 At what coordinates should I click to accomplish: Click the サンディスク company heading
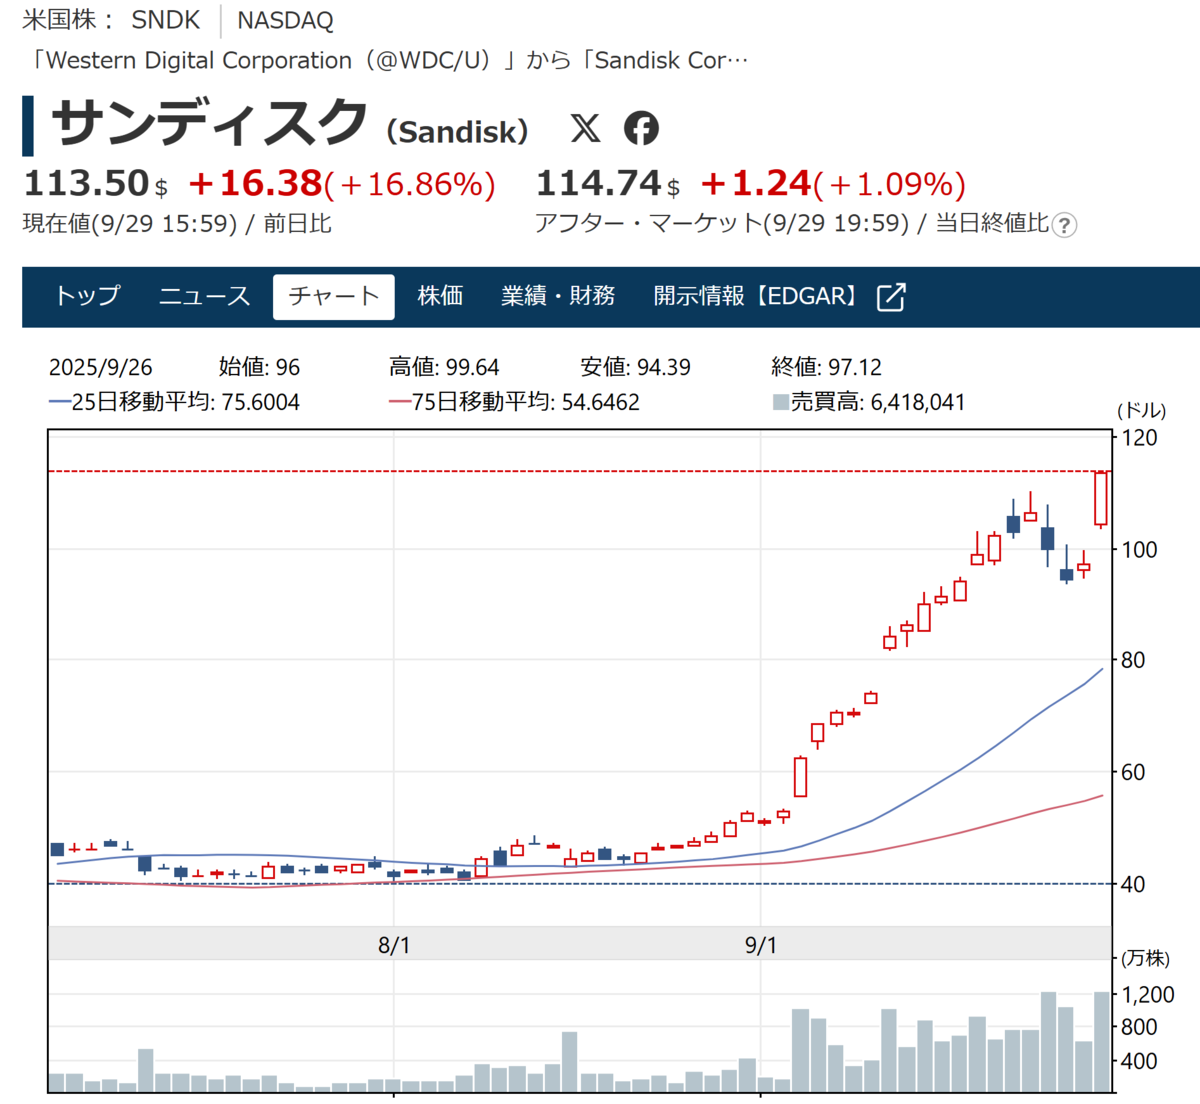[209, 123]
